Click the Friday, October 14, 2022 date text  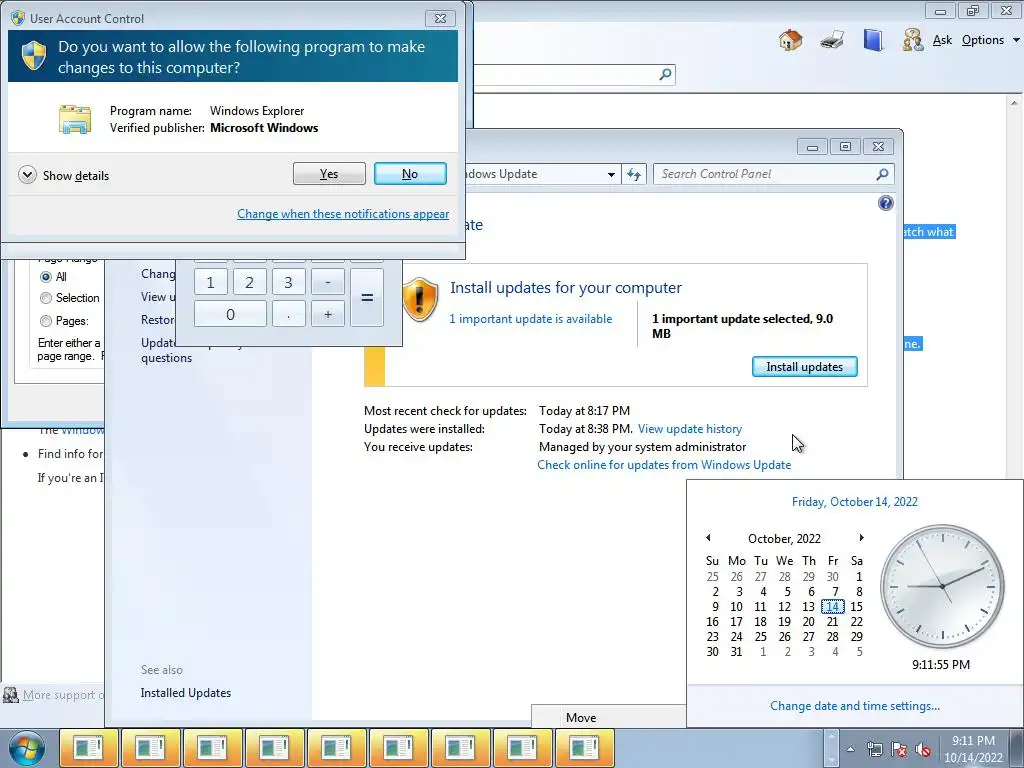pyautogui.click(x=854, y=502)
